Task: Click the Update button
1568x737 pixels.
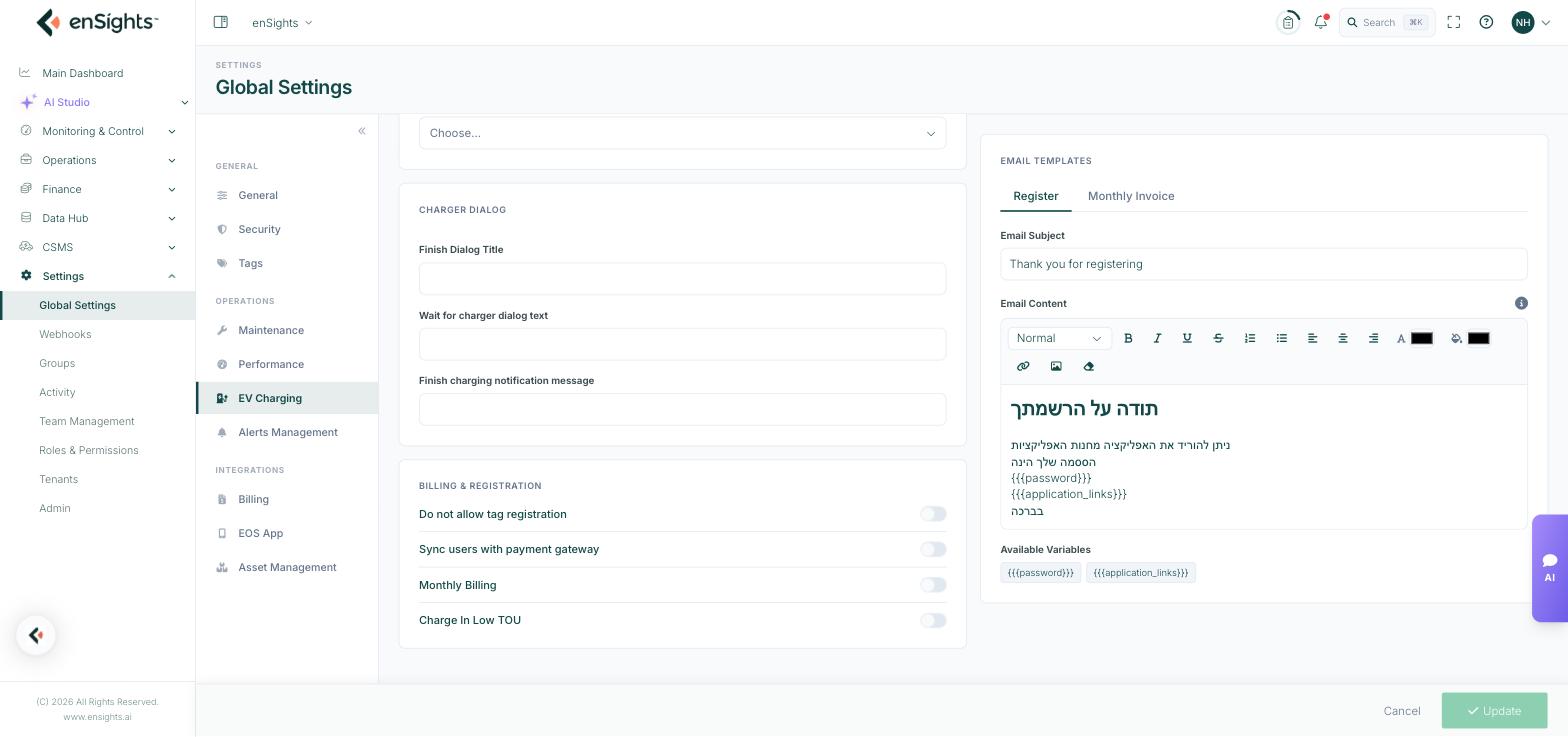Action: pos(1494,711)
